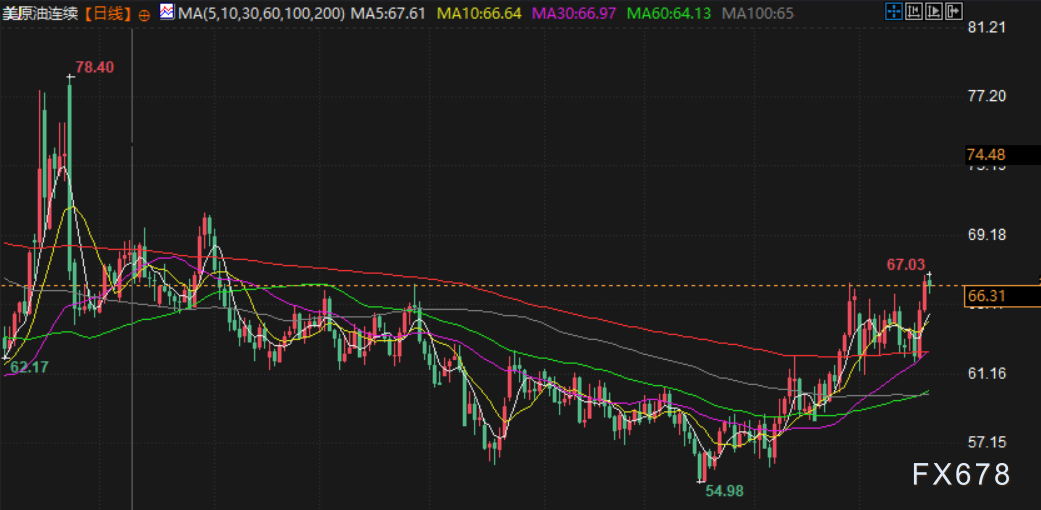Select the magenta MA30:66.97 legend label
This screenshot has width=1041, height=510.
574,15
